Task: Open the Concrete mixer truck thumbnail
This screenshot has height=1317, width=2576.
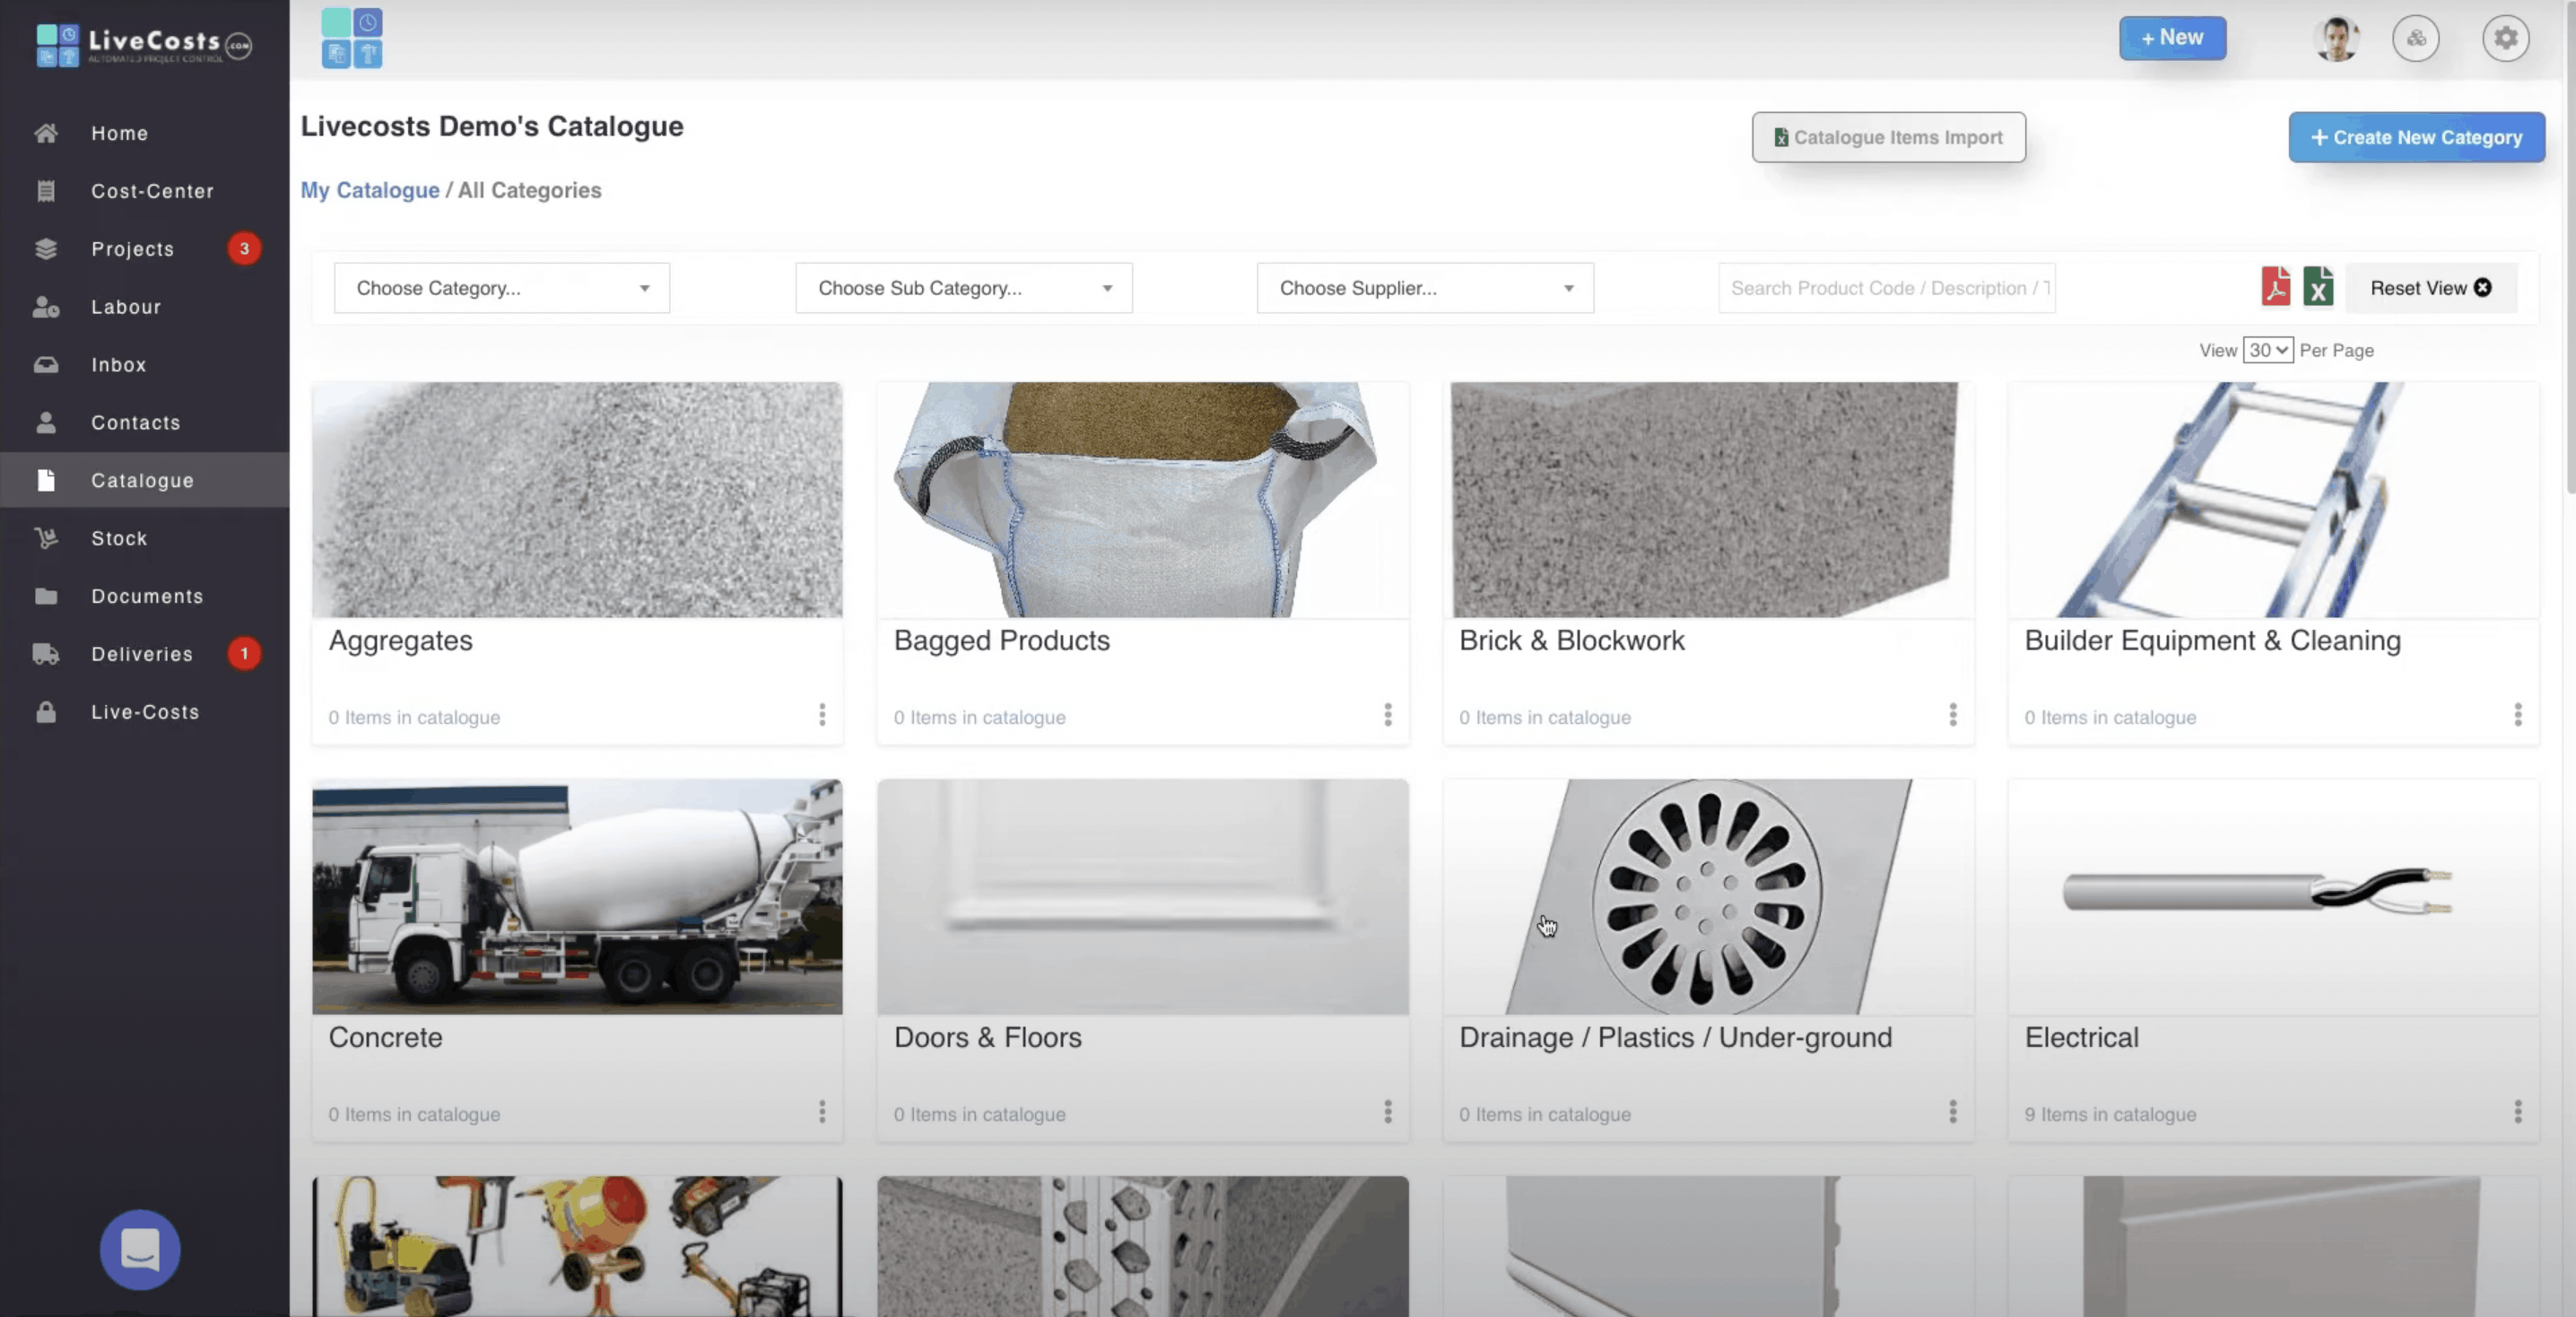Action: [577, 896]
